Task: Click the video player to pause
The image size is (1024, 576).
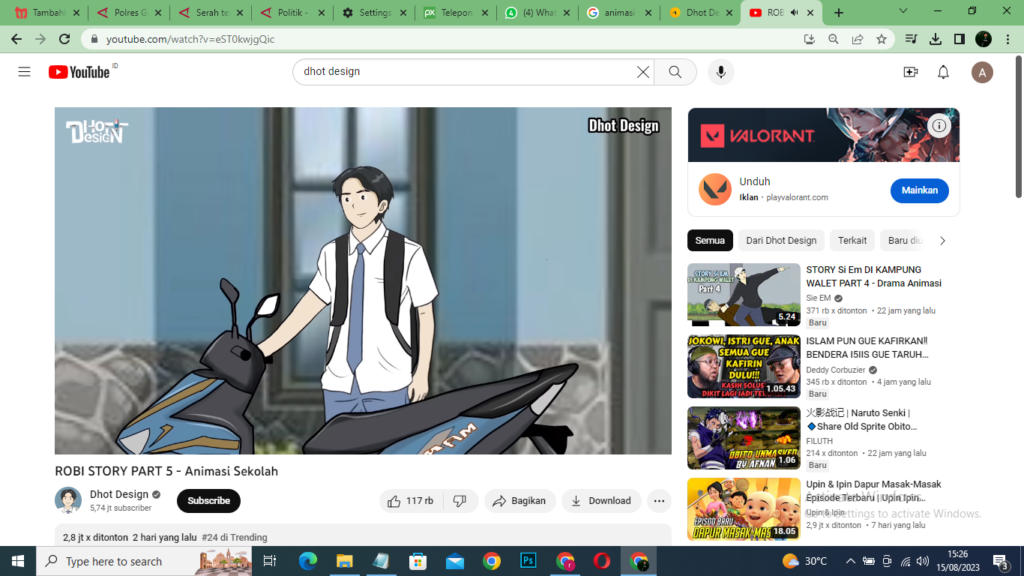Action: pyautogui.click(x=363, y=281)
